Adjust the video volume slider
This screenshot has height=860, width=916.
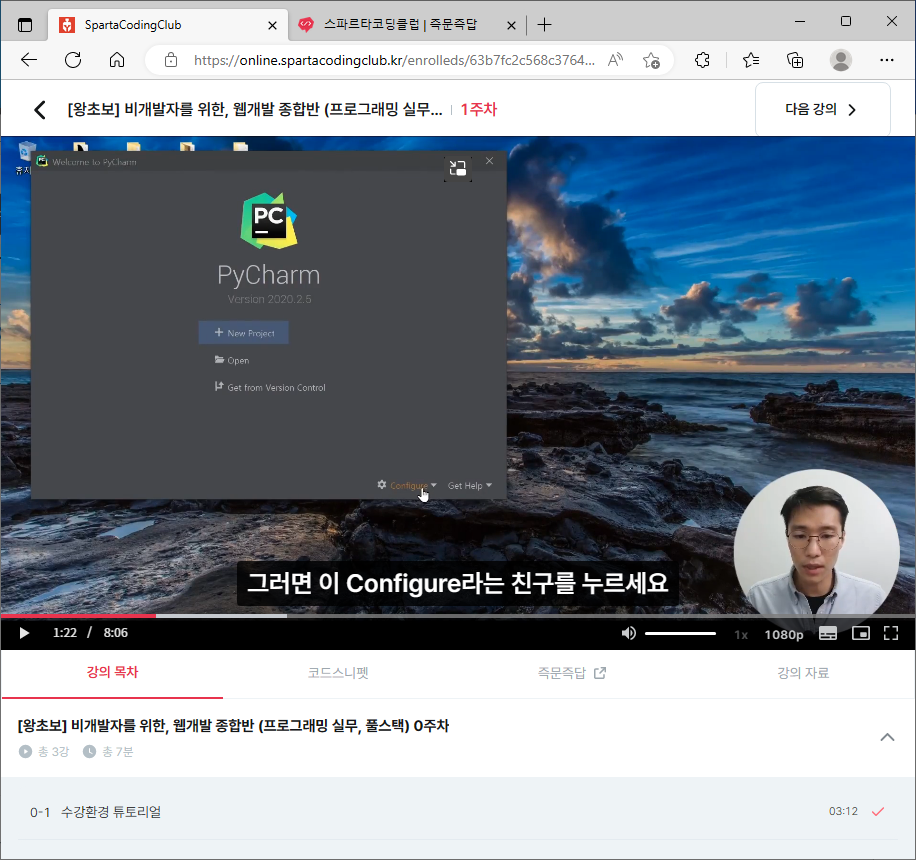pos(680,633)
